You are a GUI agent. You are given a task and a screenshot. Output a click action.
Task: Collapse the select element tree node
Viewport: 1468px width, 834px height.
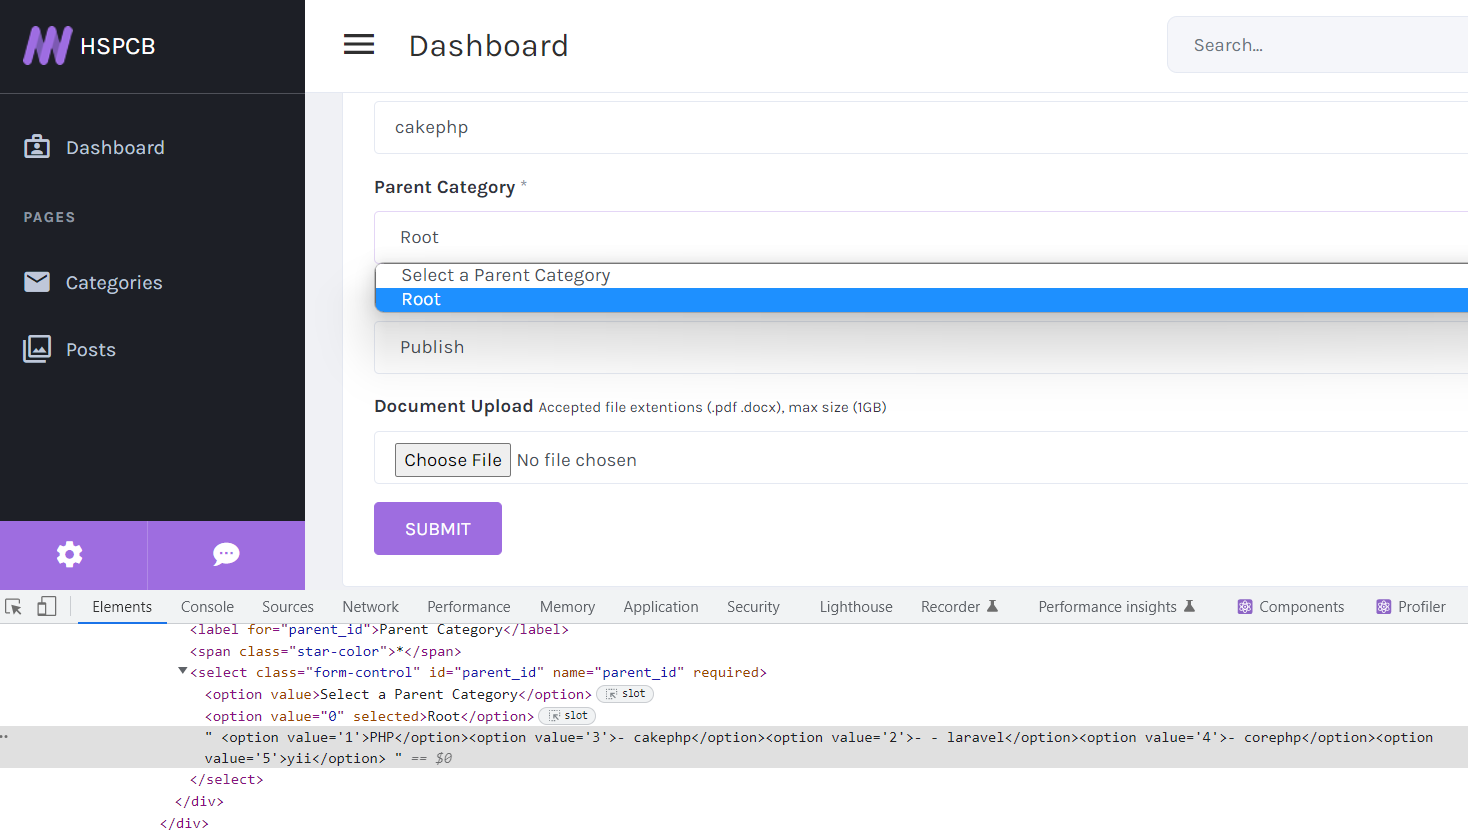point(183,671)
